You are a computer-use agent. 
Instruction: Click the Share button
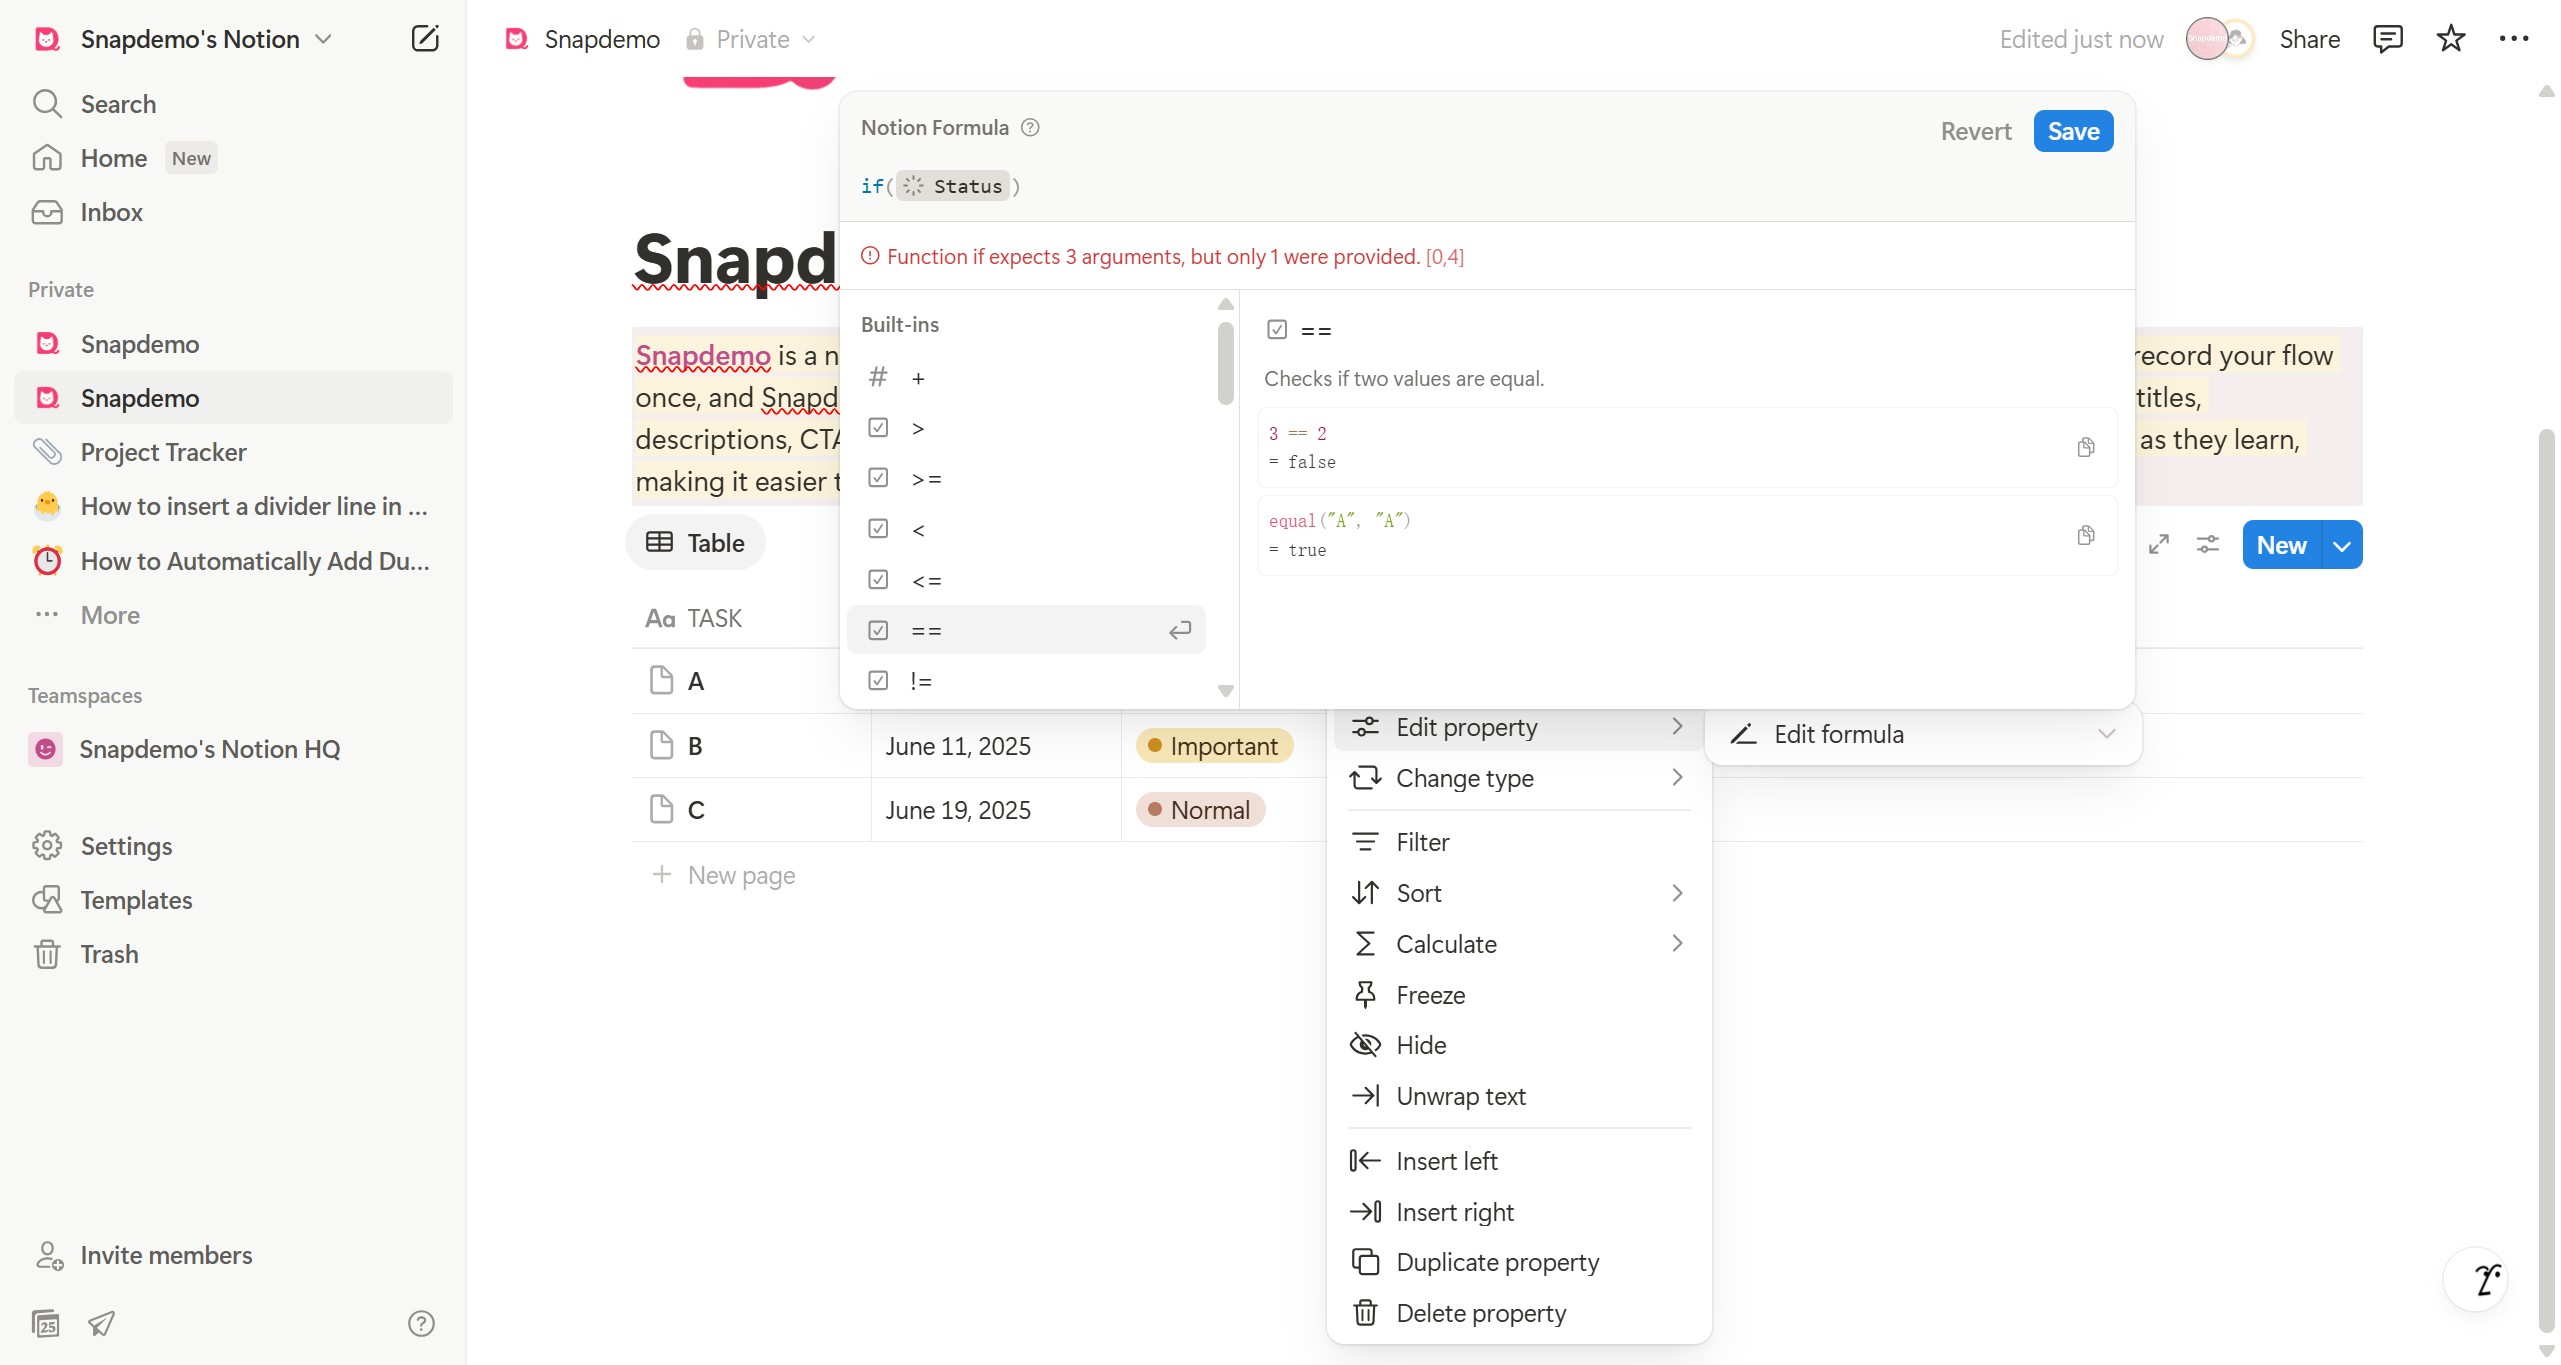pos(2309,39)
